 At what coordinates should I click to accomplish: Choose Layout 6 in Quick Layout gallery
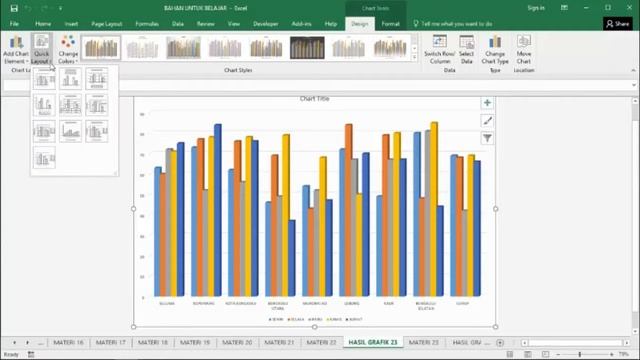[97, 105]
